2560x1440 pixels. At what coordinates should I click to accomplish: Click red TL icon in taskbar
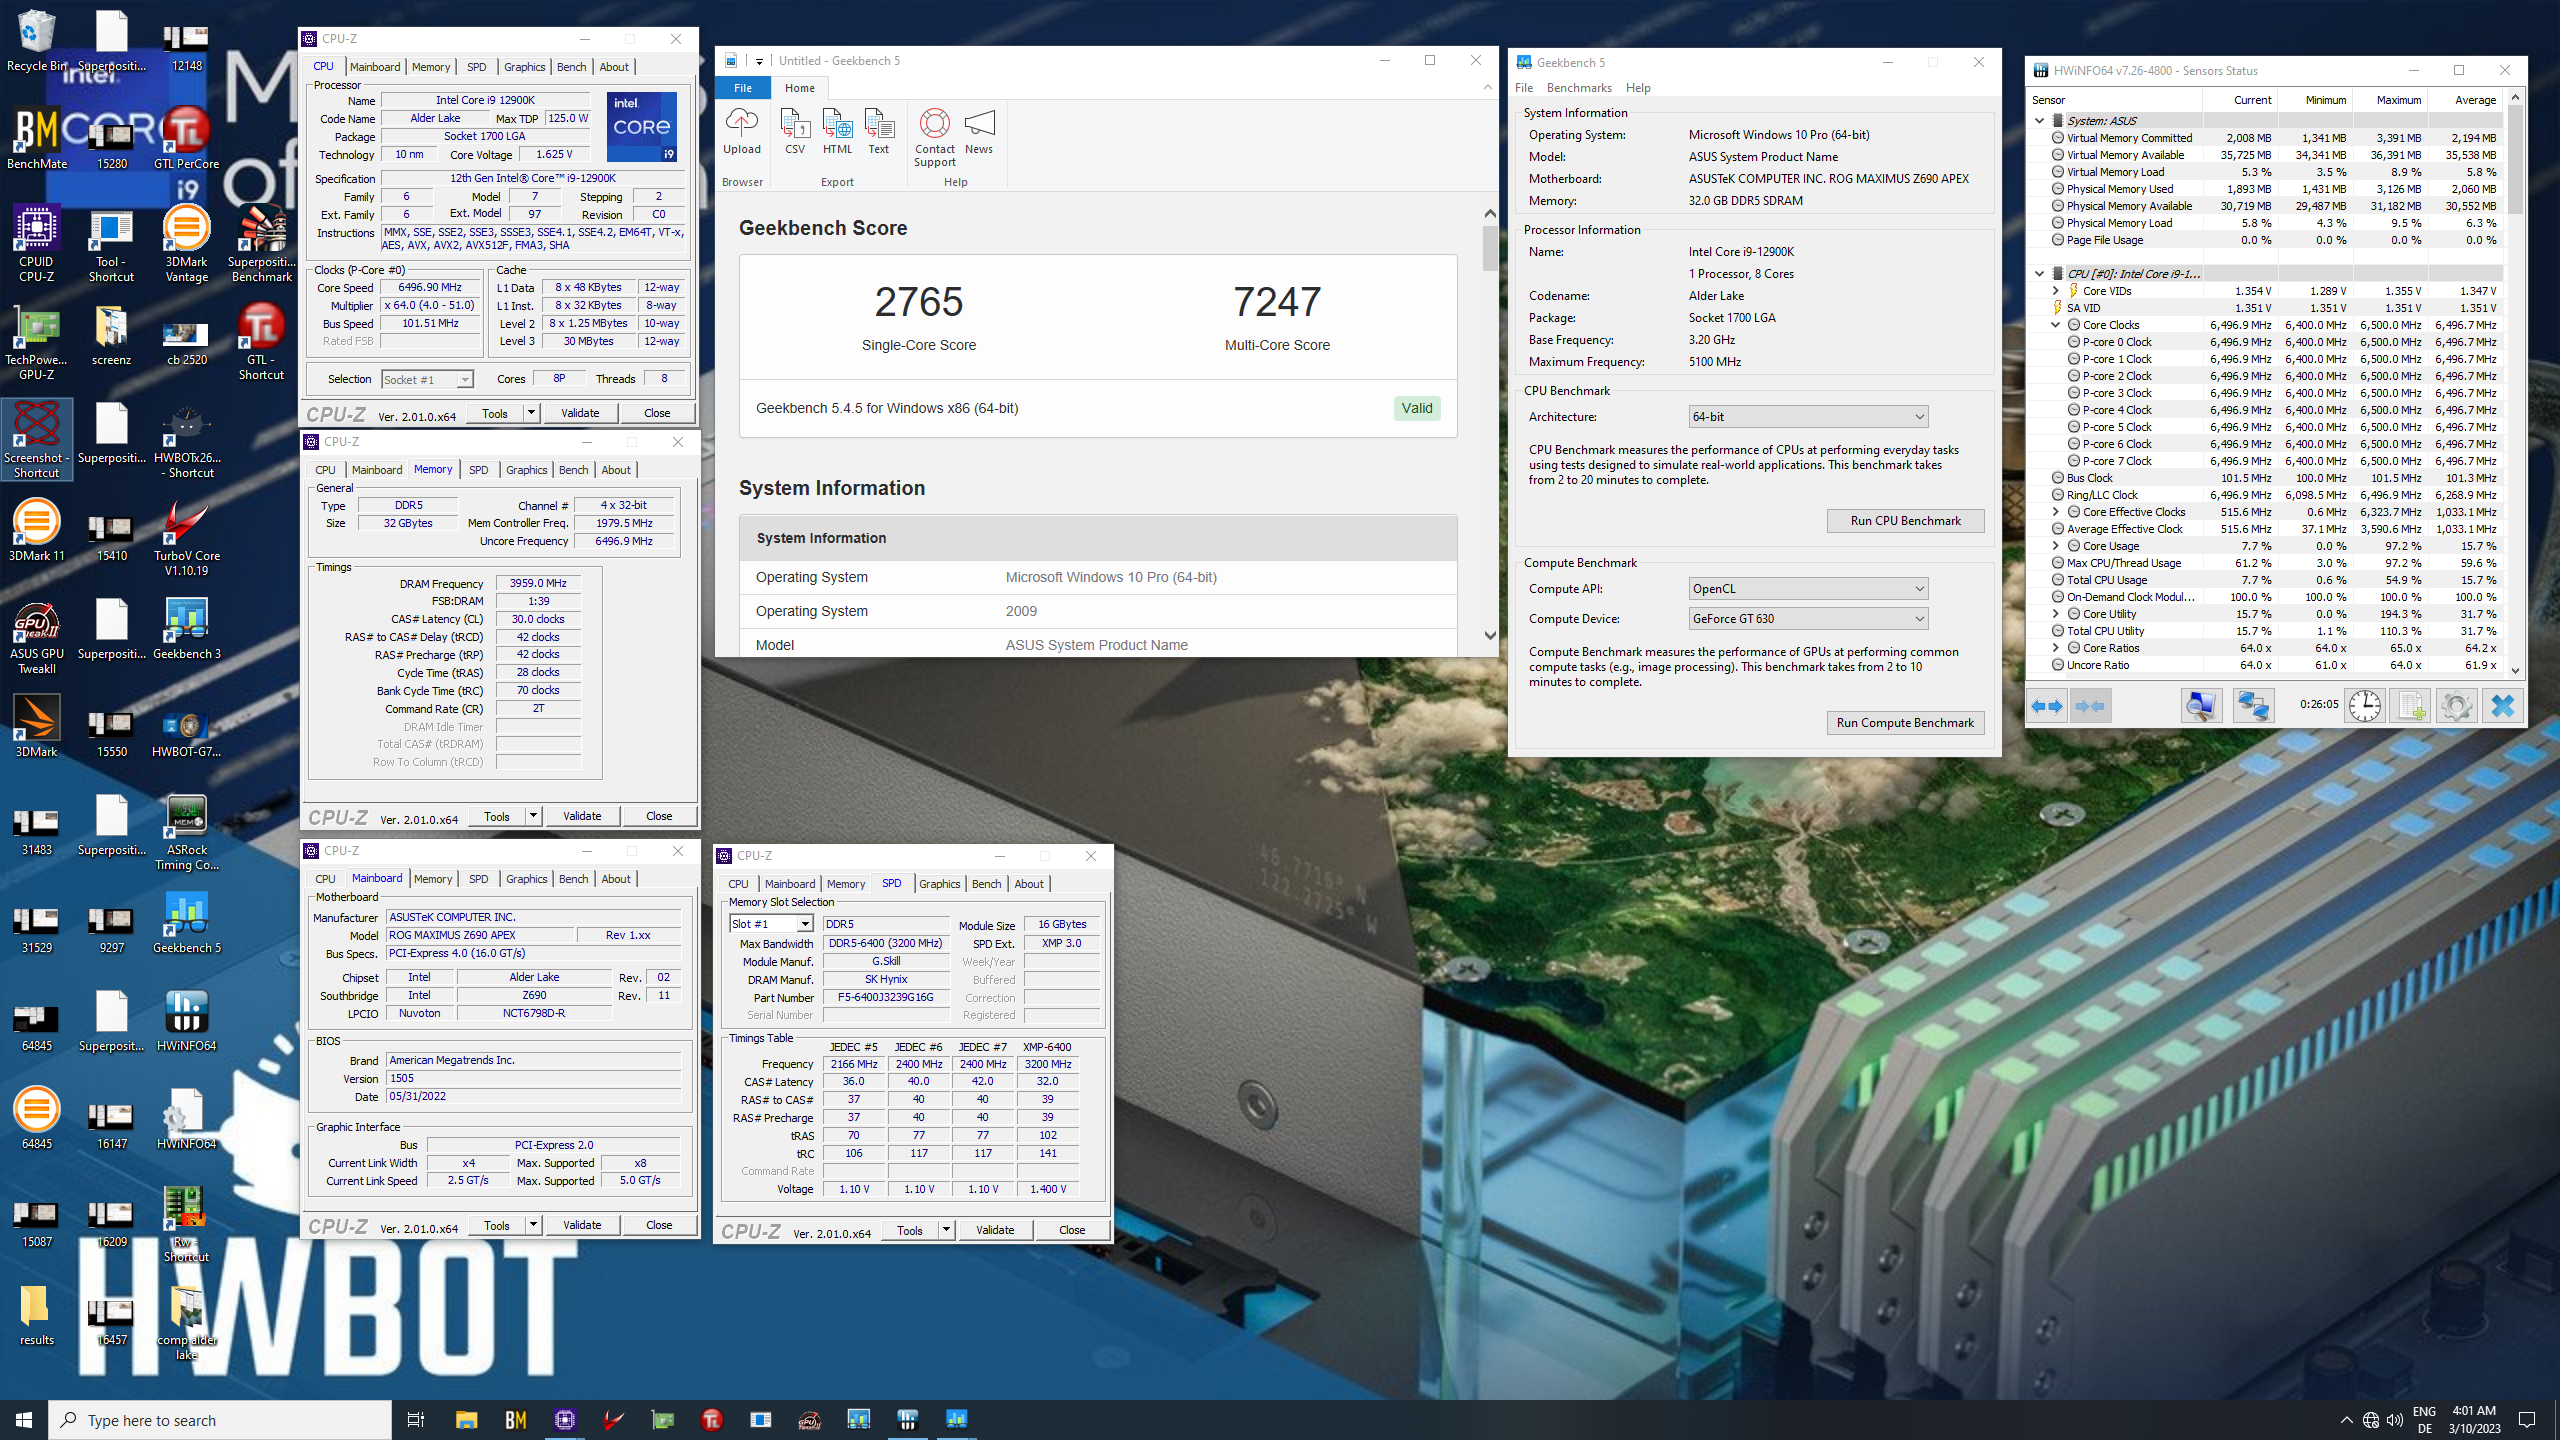[x=711, y=1420]
